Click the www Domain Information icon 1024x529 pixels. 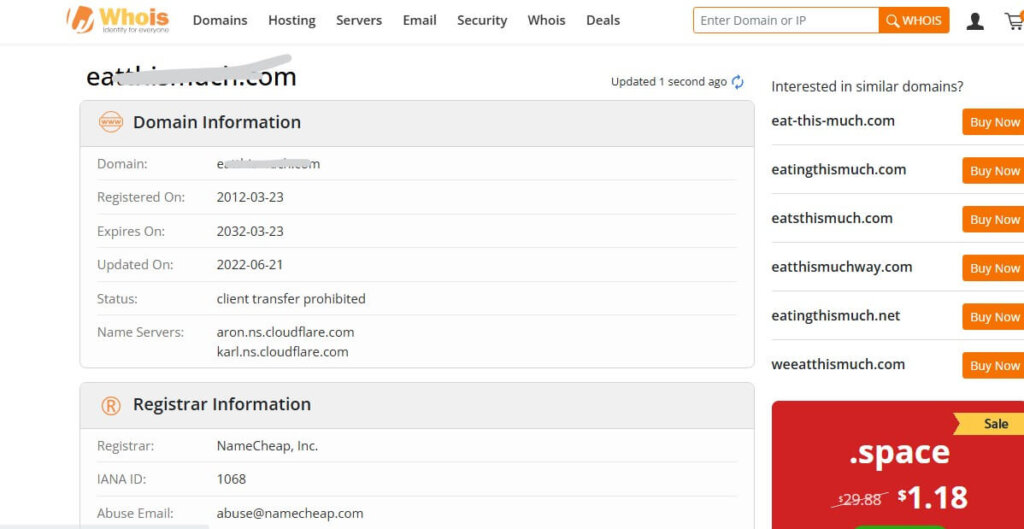click(110, 122)
